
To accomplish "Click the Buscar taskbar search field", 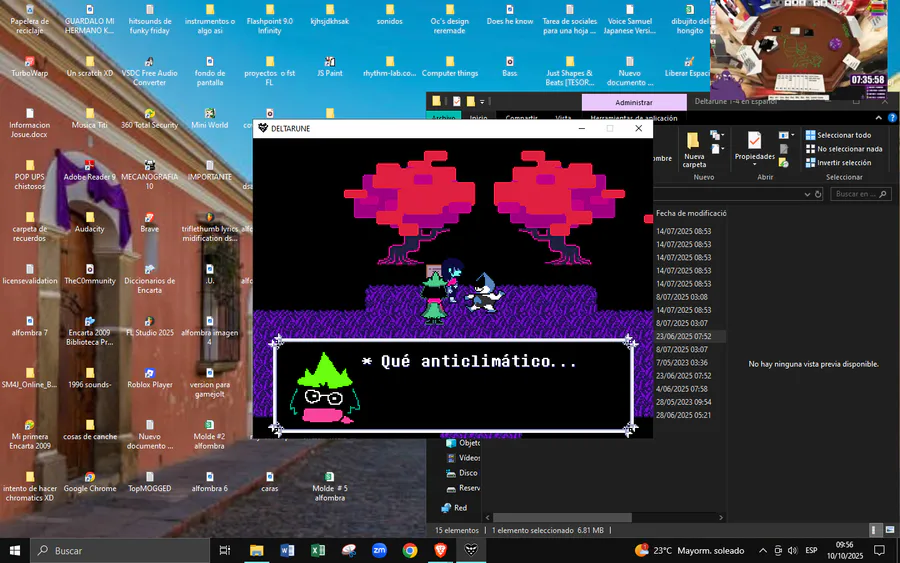I will [x=120, y=550].
